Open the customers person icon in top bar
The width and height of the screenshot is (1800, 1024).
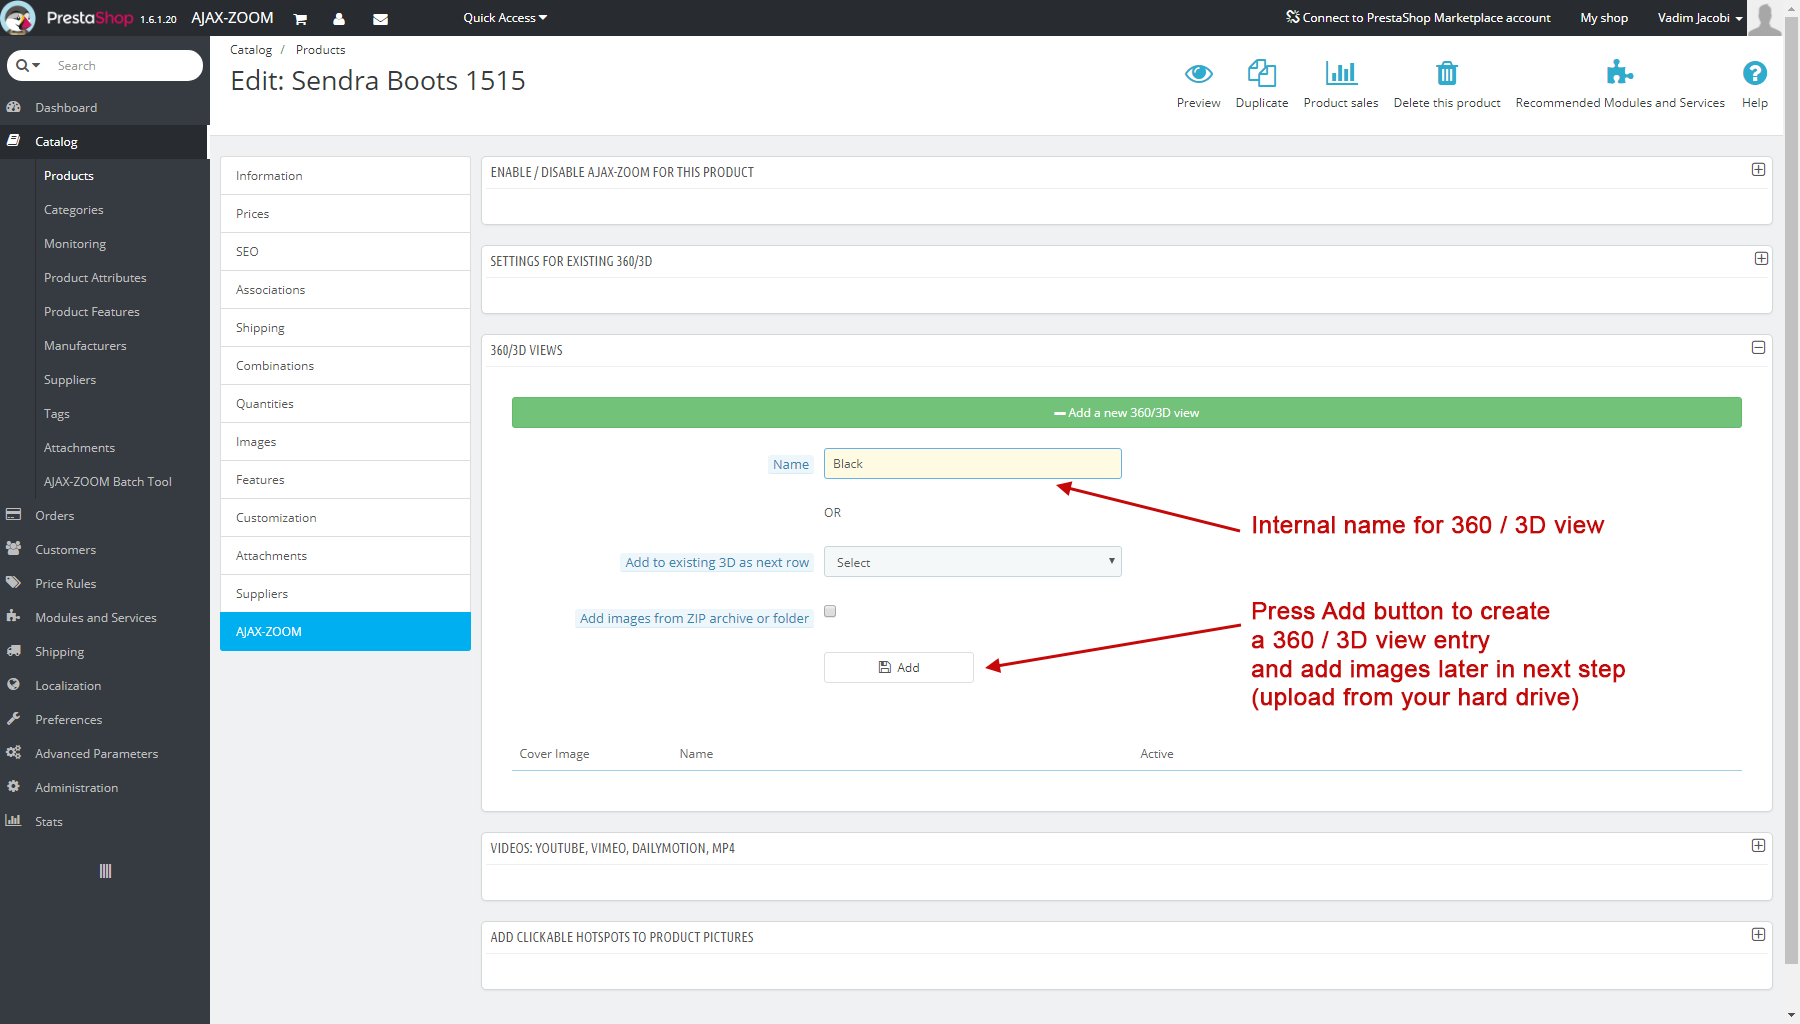339,19
